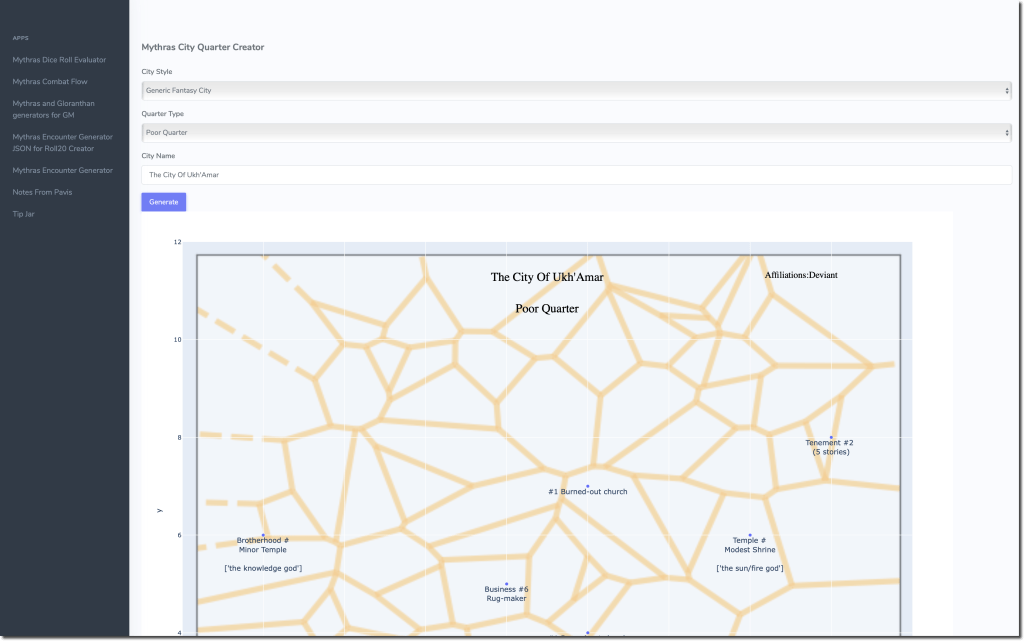The image size is (1024, 641).
Task: Expand the City Style dropdown
Action: [x=576, y=90]
